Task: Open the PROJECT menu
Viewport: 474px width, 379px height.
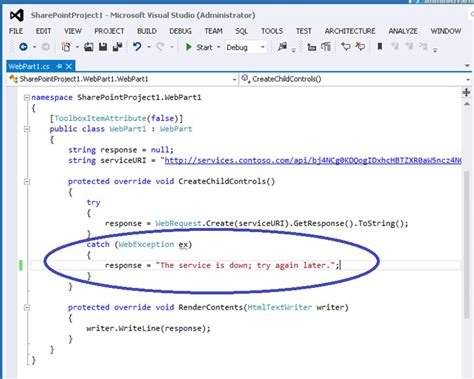Action: click(x=109, y=31)
